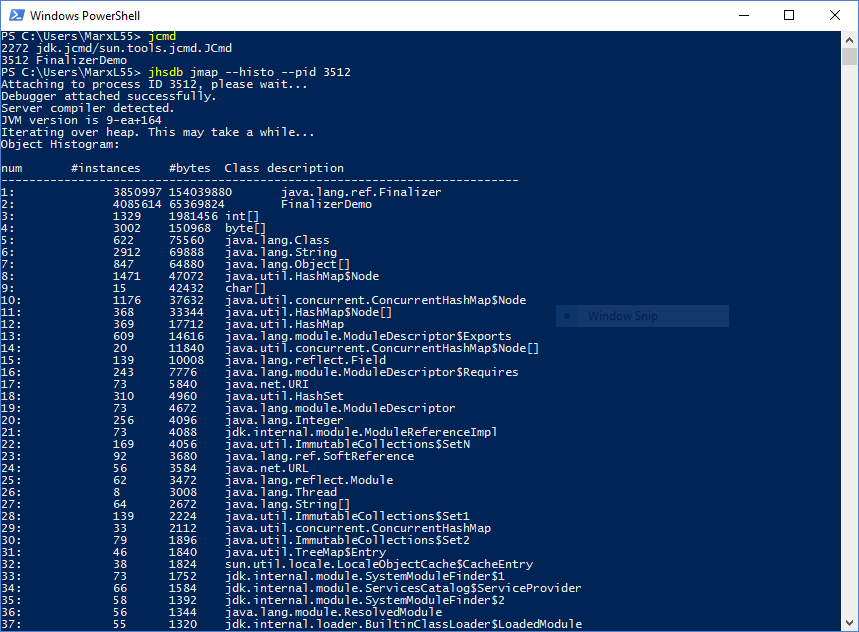859x632 pixels.
Task: Click 'java.lang.Thread' entry
Action: 280,492
